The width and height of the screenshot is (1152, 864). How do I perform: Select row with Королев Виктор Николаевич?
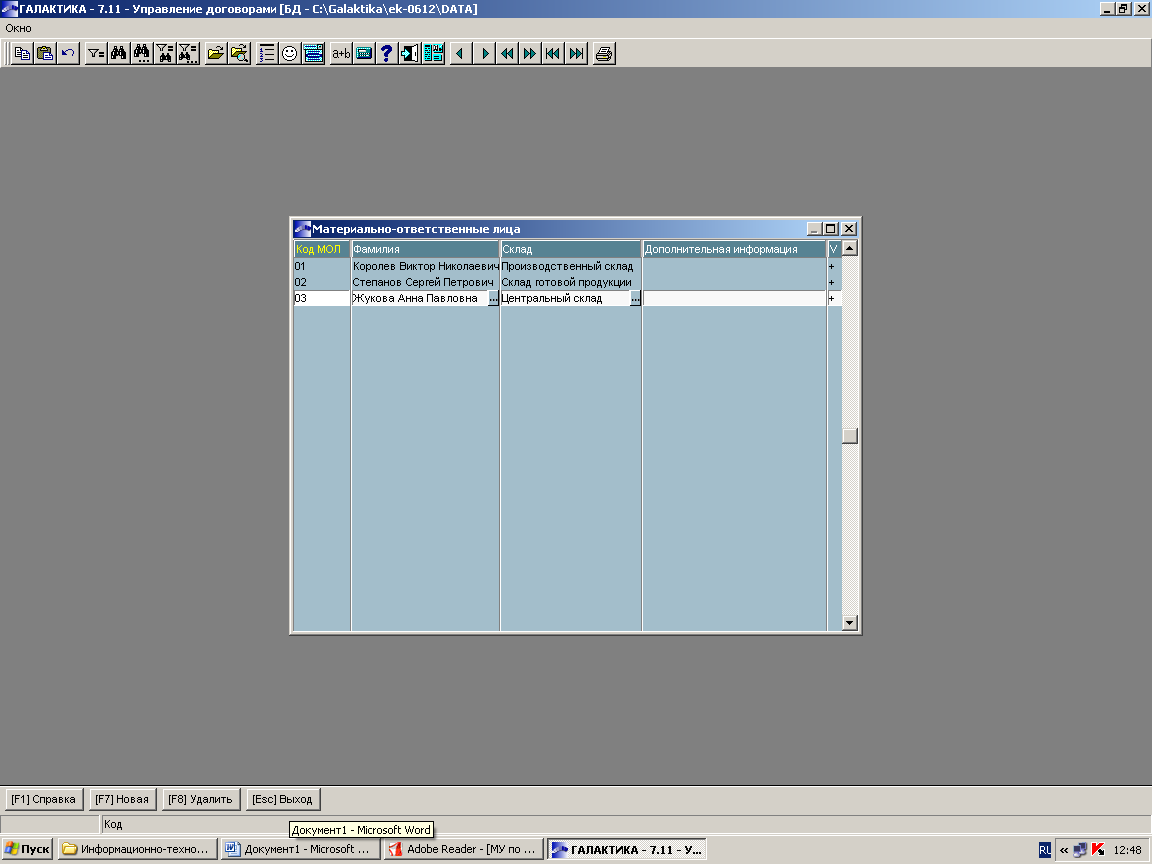point(425,267)
